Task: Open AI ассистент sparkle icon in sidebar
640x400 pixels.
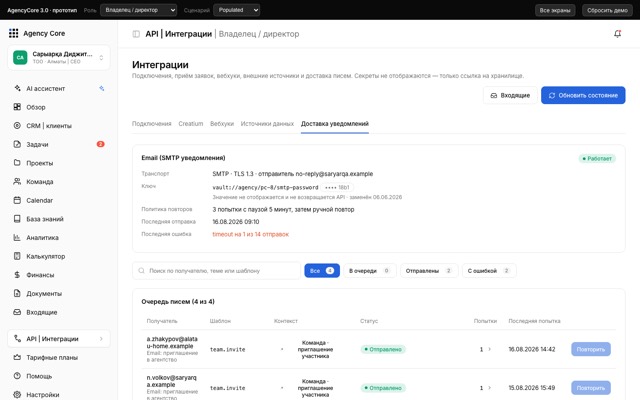Action: pos(17,88)
